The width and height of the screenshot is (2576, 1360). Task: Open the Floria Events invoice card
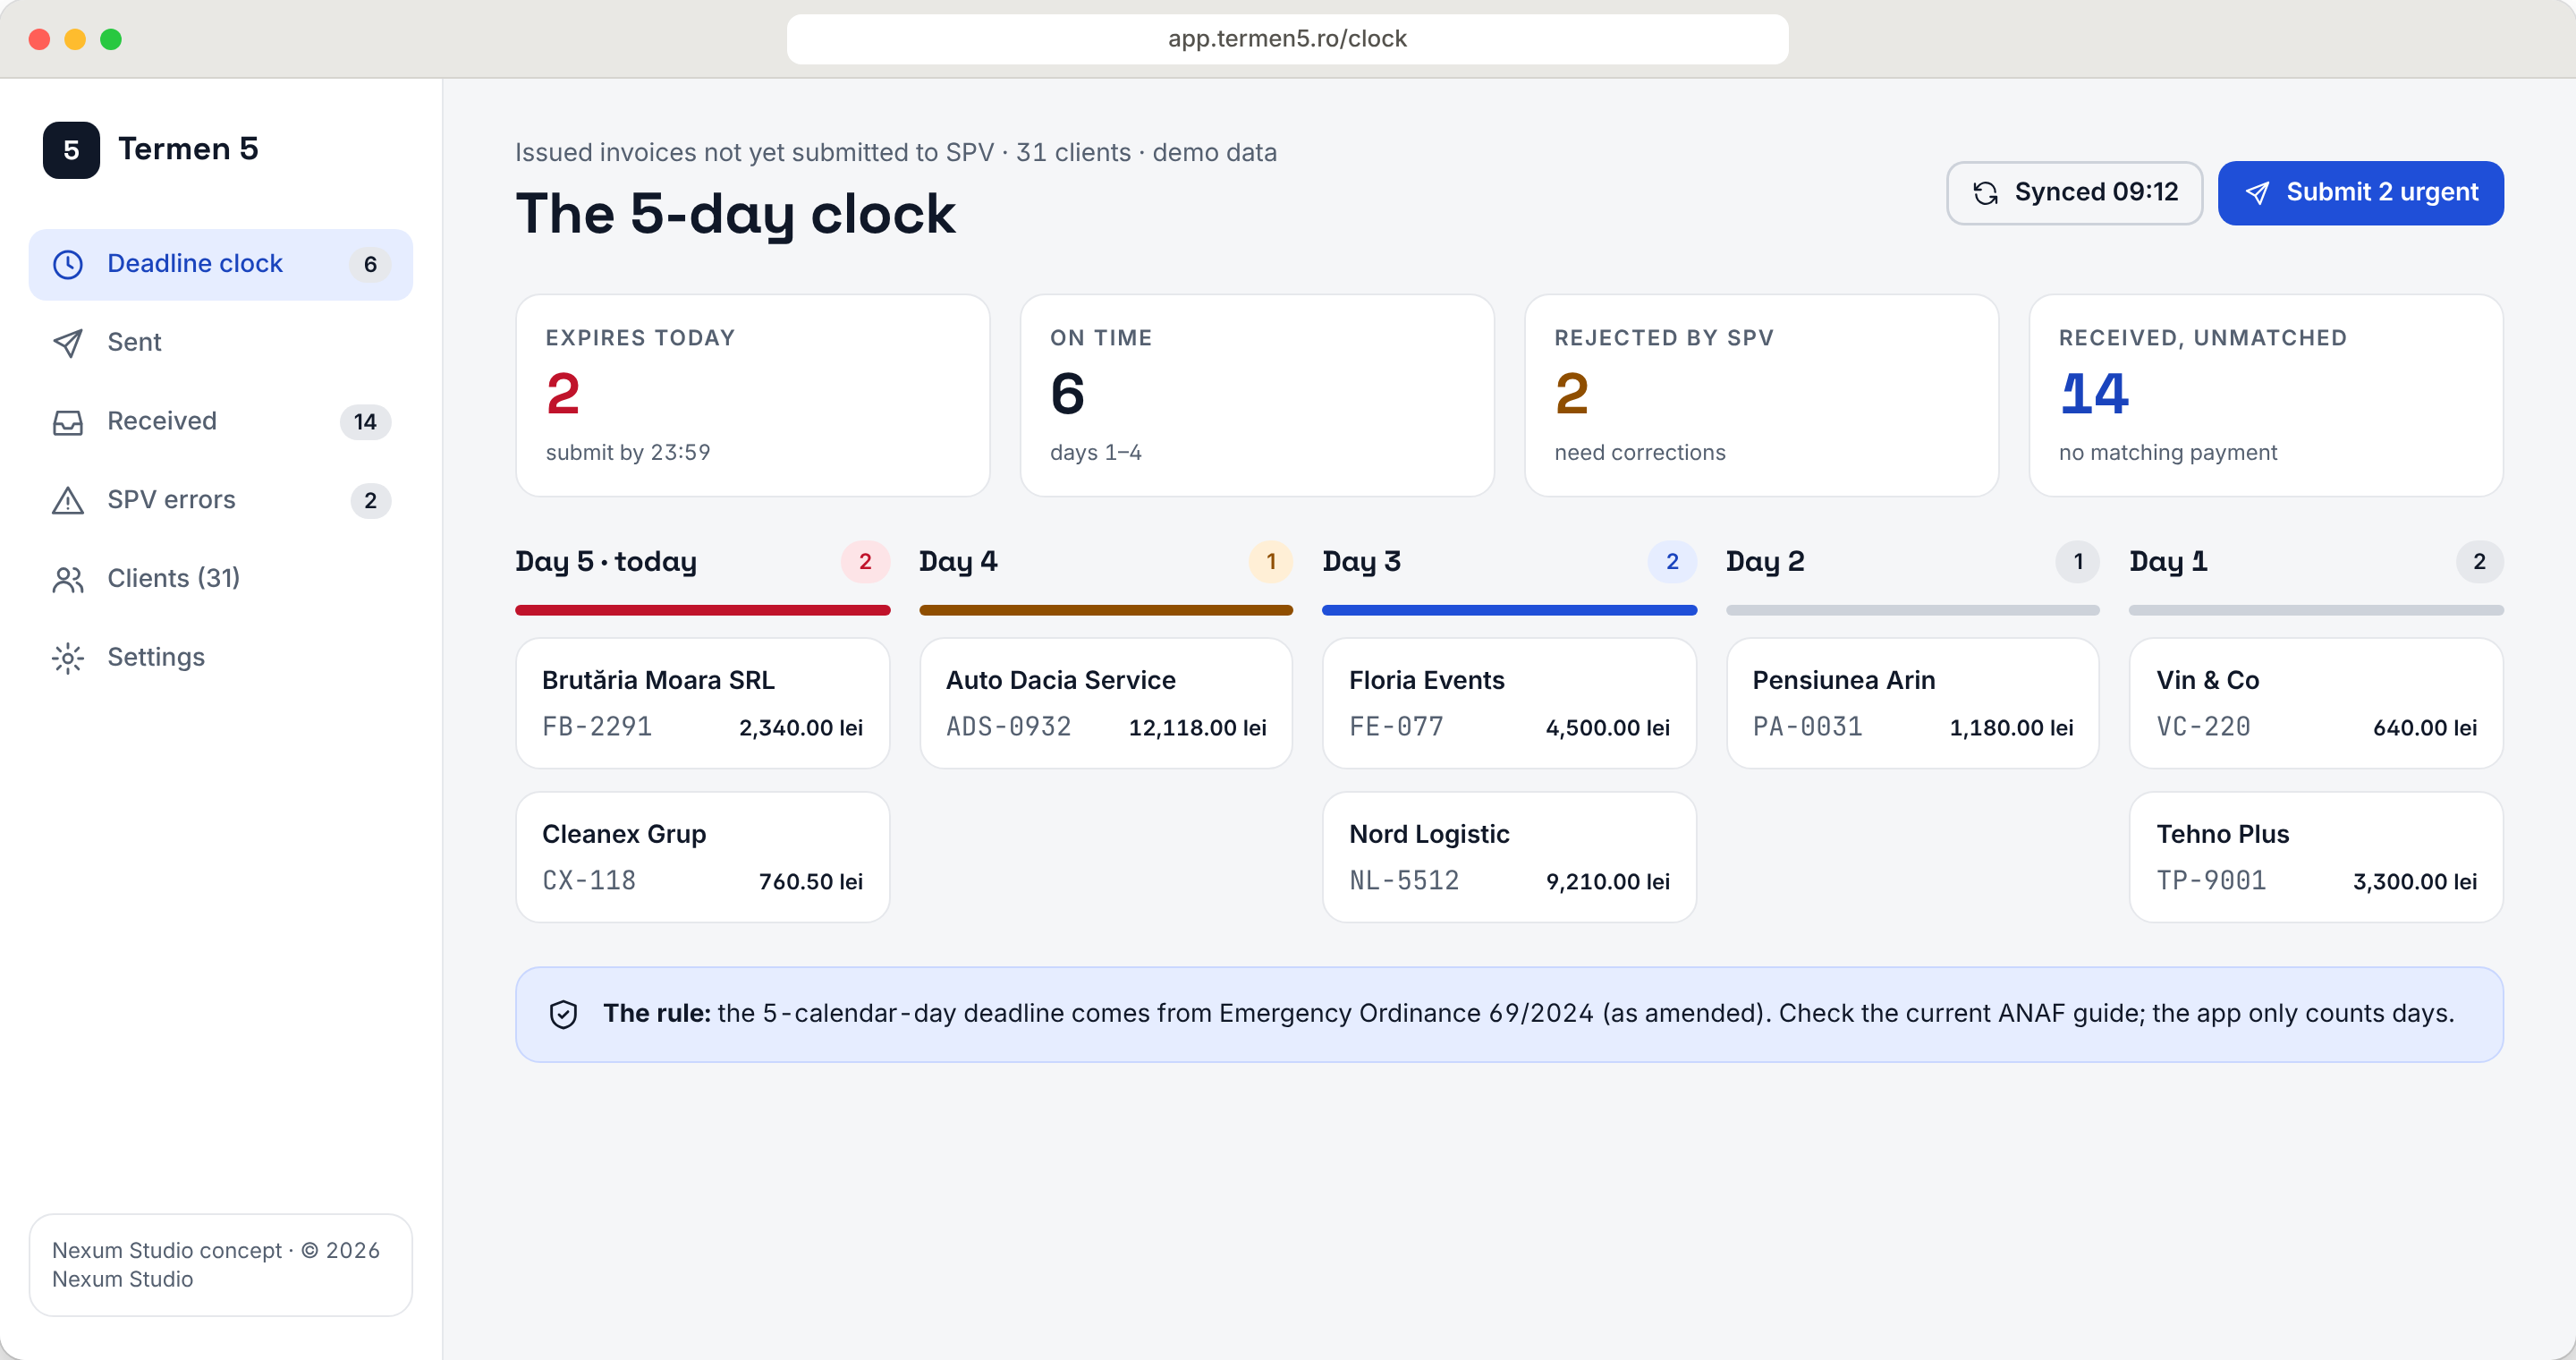(1509, 703)
